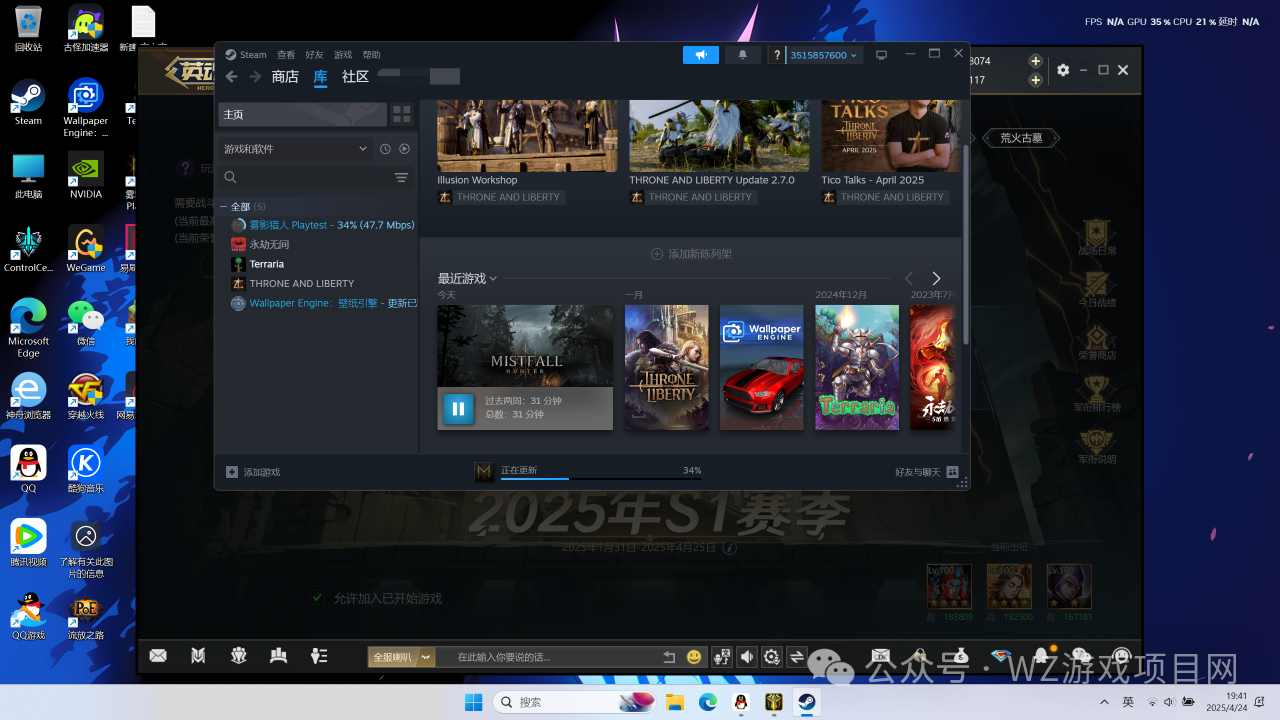1280x720 pixels.
Task: Click the Steam announcements megaphone icon
Action: (700, 55)
